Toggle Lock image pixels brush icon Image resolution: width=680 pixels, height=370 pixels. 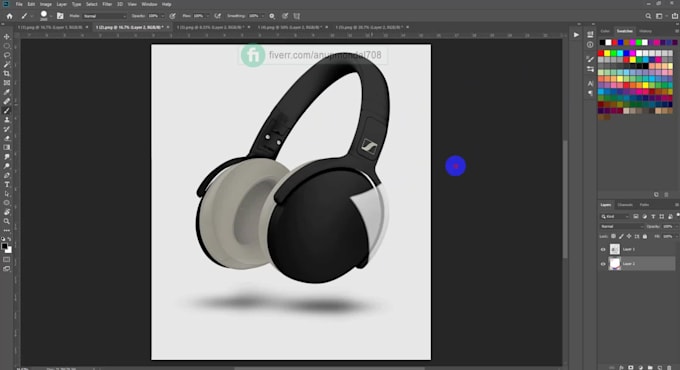[621, 236]
